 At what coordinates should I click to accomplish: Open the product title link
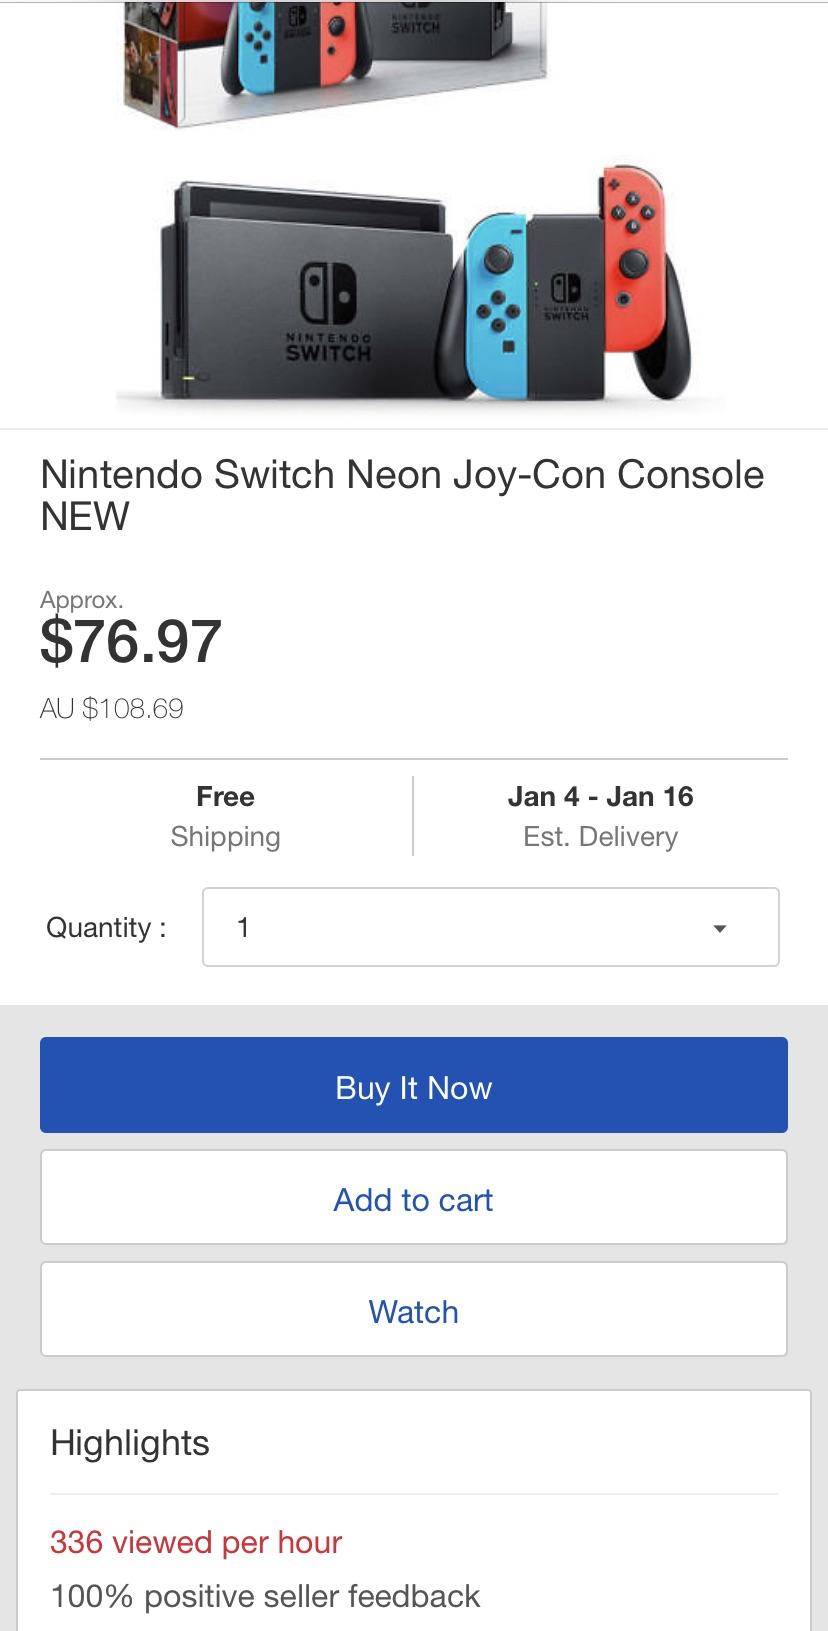[x=400, y=495]
